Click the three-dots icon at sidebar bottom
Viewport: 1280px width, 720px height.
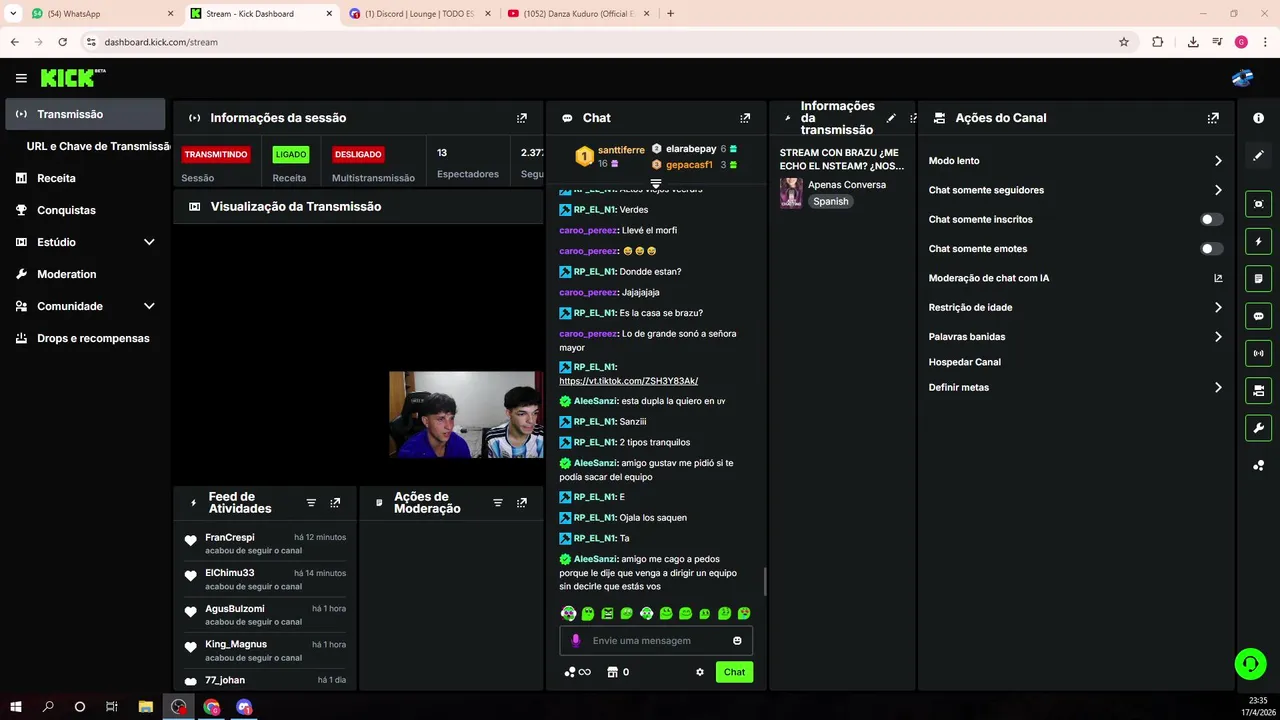[x=1258, y=466]
